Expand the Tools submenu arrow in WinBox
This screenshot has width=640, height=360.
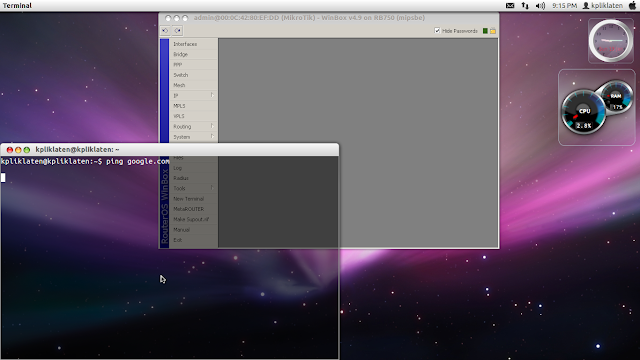212,188
